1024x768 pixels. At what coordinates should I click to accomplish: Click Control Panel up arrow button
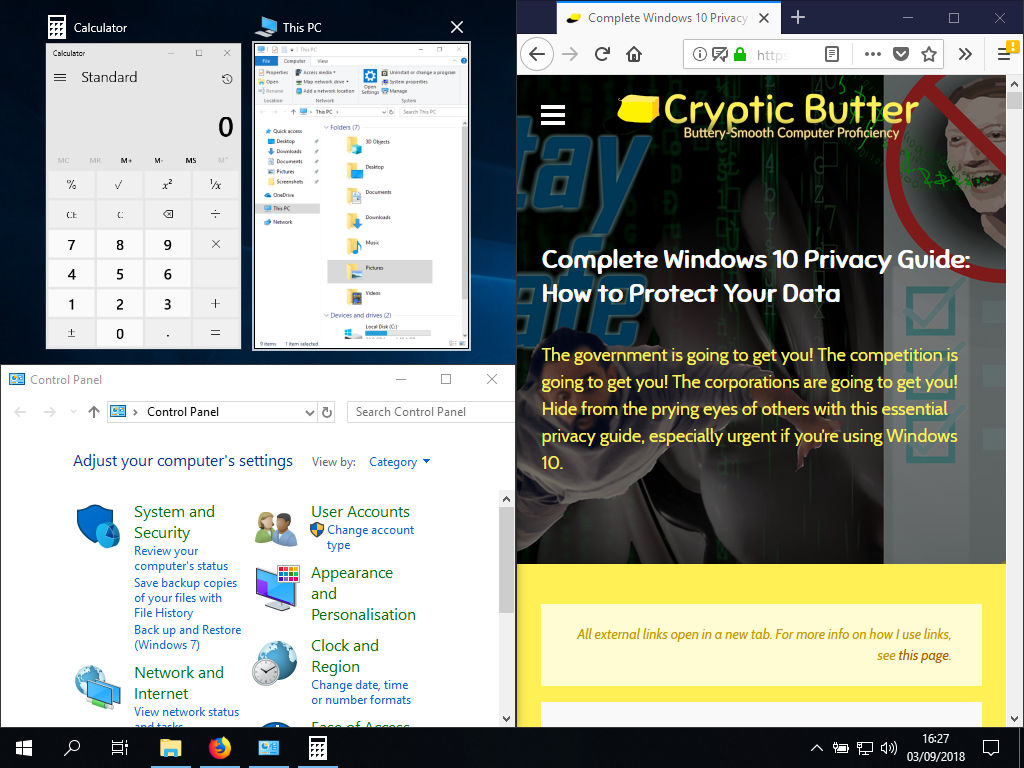93,411
